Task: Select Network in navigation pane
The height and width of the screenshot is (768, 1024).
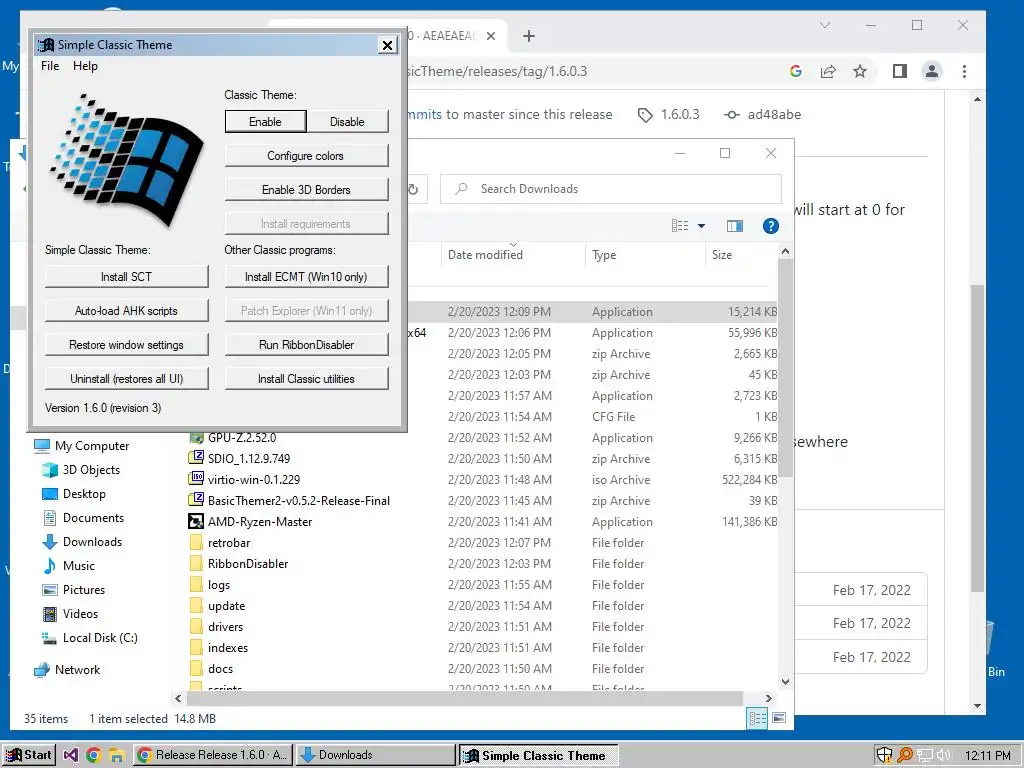Action: 77,669
